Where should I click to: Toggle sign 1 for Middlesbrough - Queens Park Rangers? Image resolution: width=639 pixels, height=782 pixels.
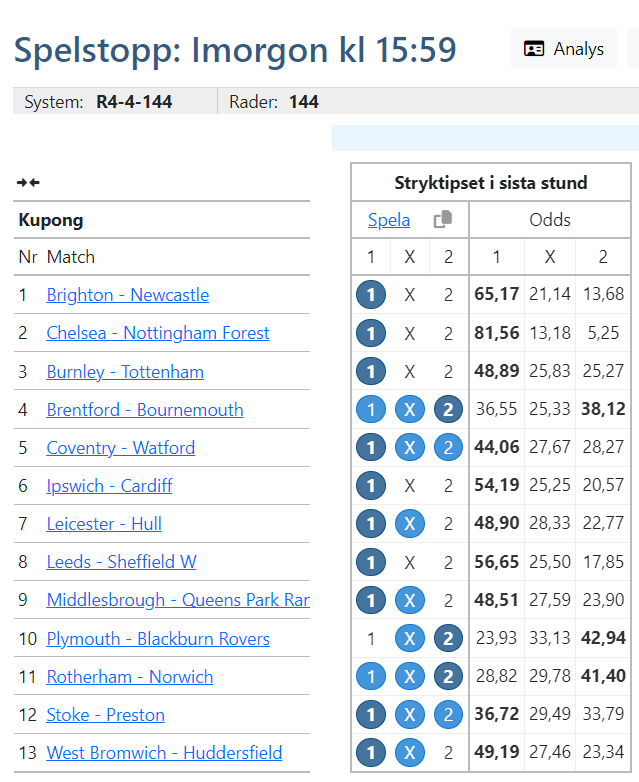point(371,600)
